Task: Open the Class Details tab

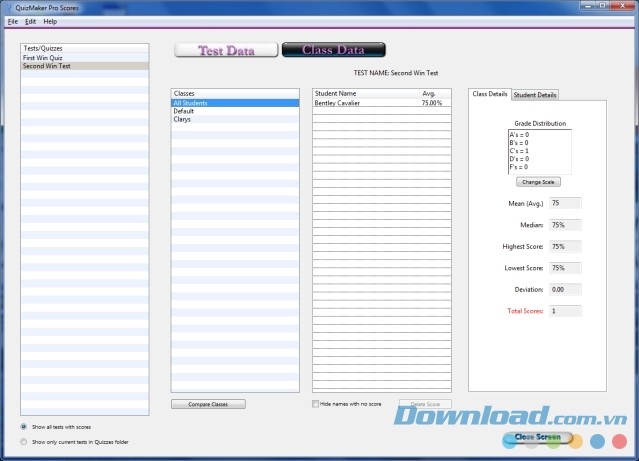Action: click(x=490, y=94)
